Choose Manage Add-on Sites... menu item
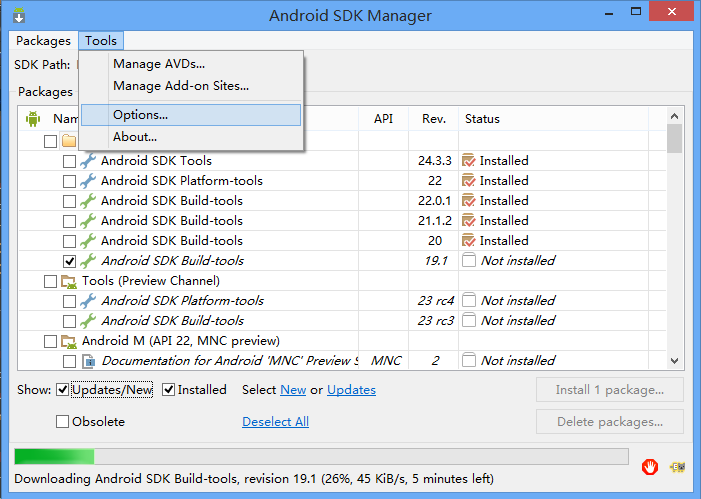Image resolution: width=701 pixels, height=499 pixels. (191, 86)
